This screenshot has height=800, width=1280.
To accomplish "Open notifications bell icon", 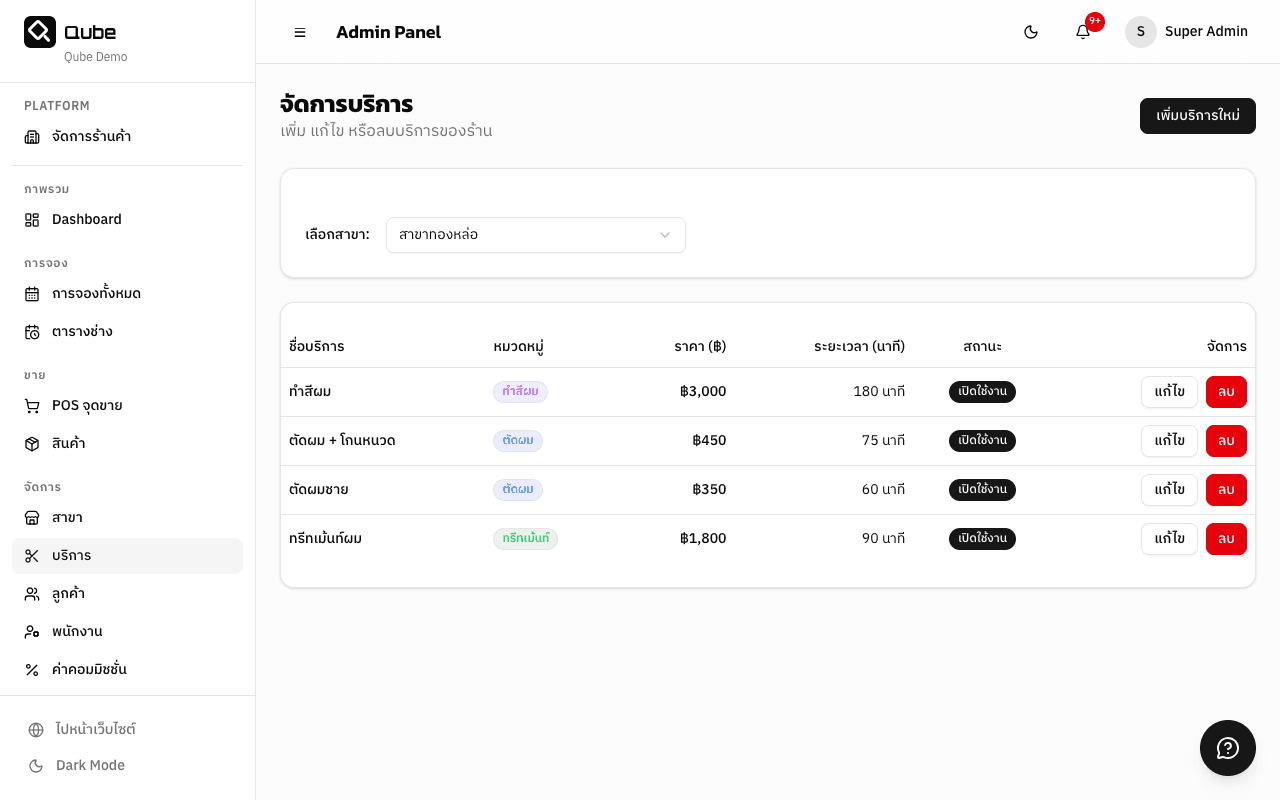I will [x=1083, y=32].
